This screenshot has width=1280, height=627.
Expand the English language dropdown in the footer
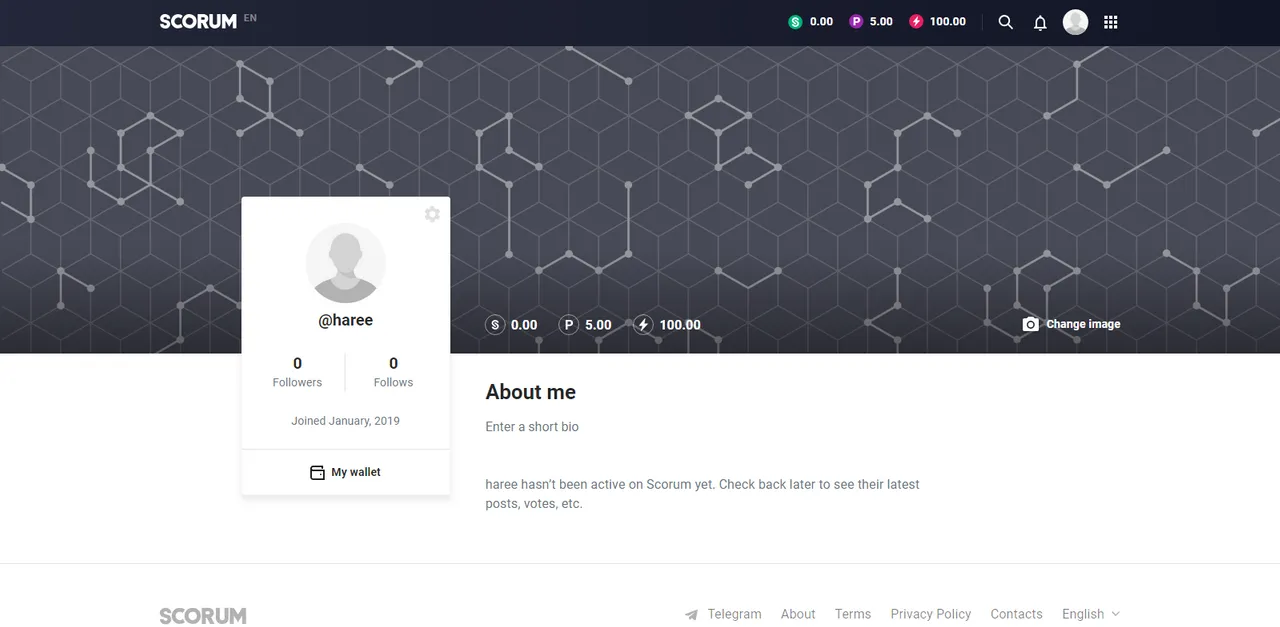coord(1091,614)
